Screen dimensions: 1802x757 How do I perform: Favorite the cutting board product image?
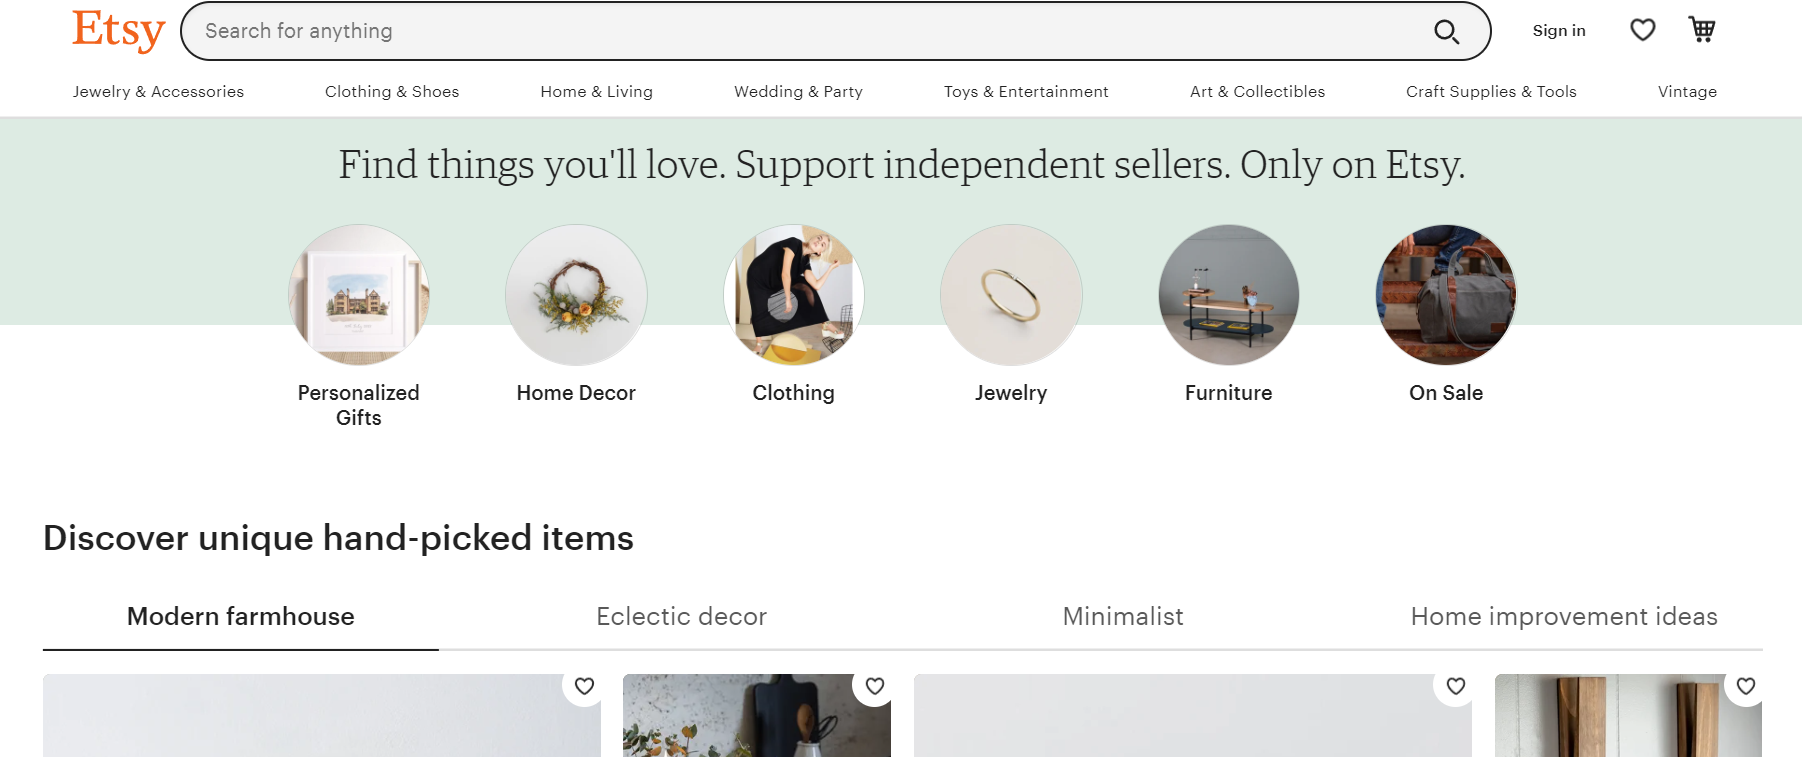(x=875, y=686)
